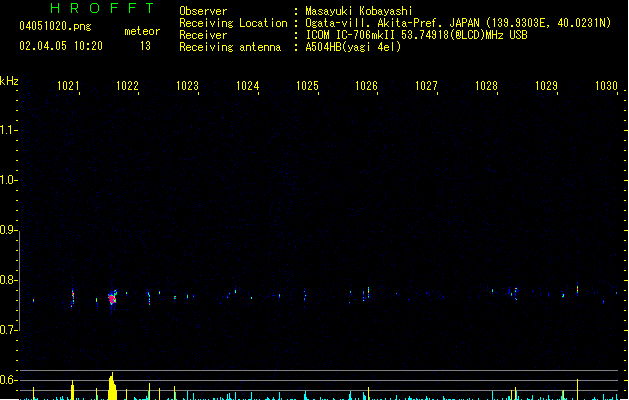Click the 0.6 kHz frequency label

point(8,380)
